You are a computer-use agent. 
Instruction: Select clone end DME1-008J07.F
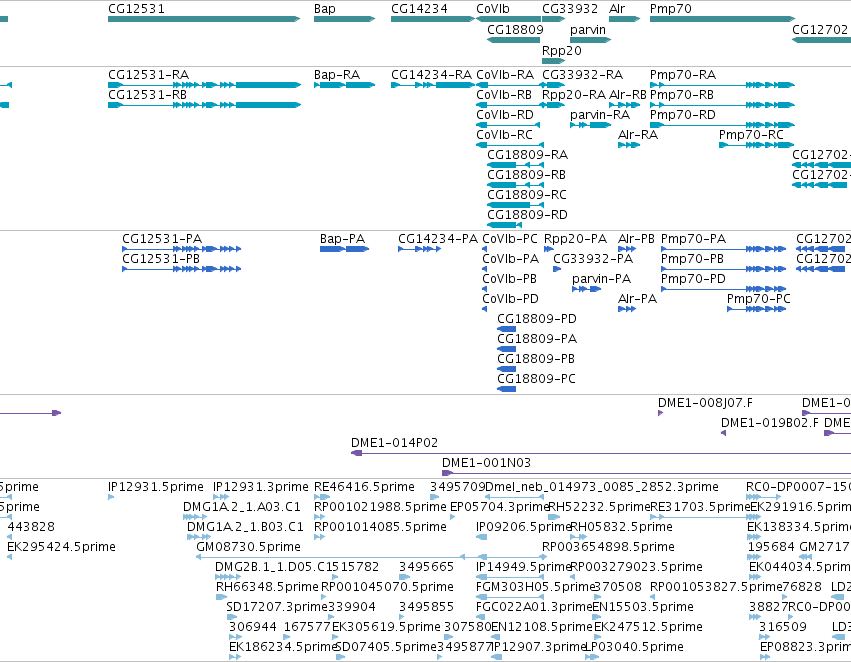[661, 413]
